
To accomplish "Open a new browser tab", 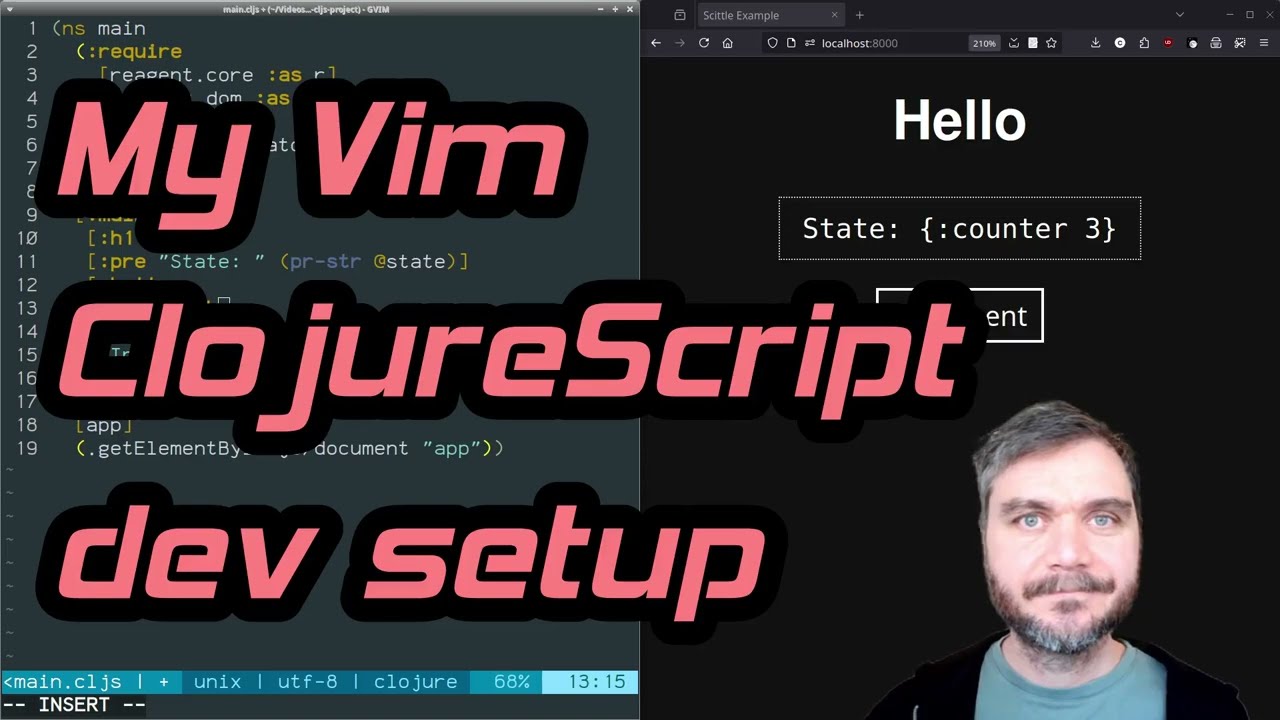I will pyautogui.click(x=859, y=15).
